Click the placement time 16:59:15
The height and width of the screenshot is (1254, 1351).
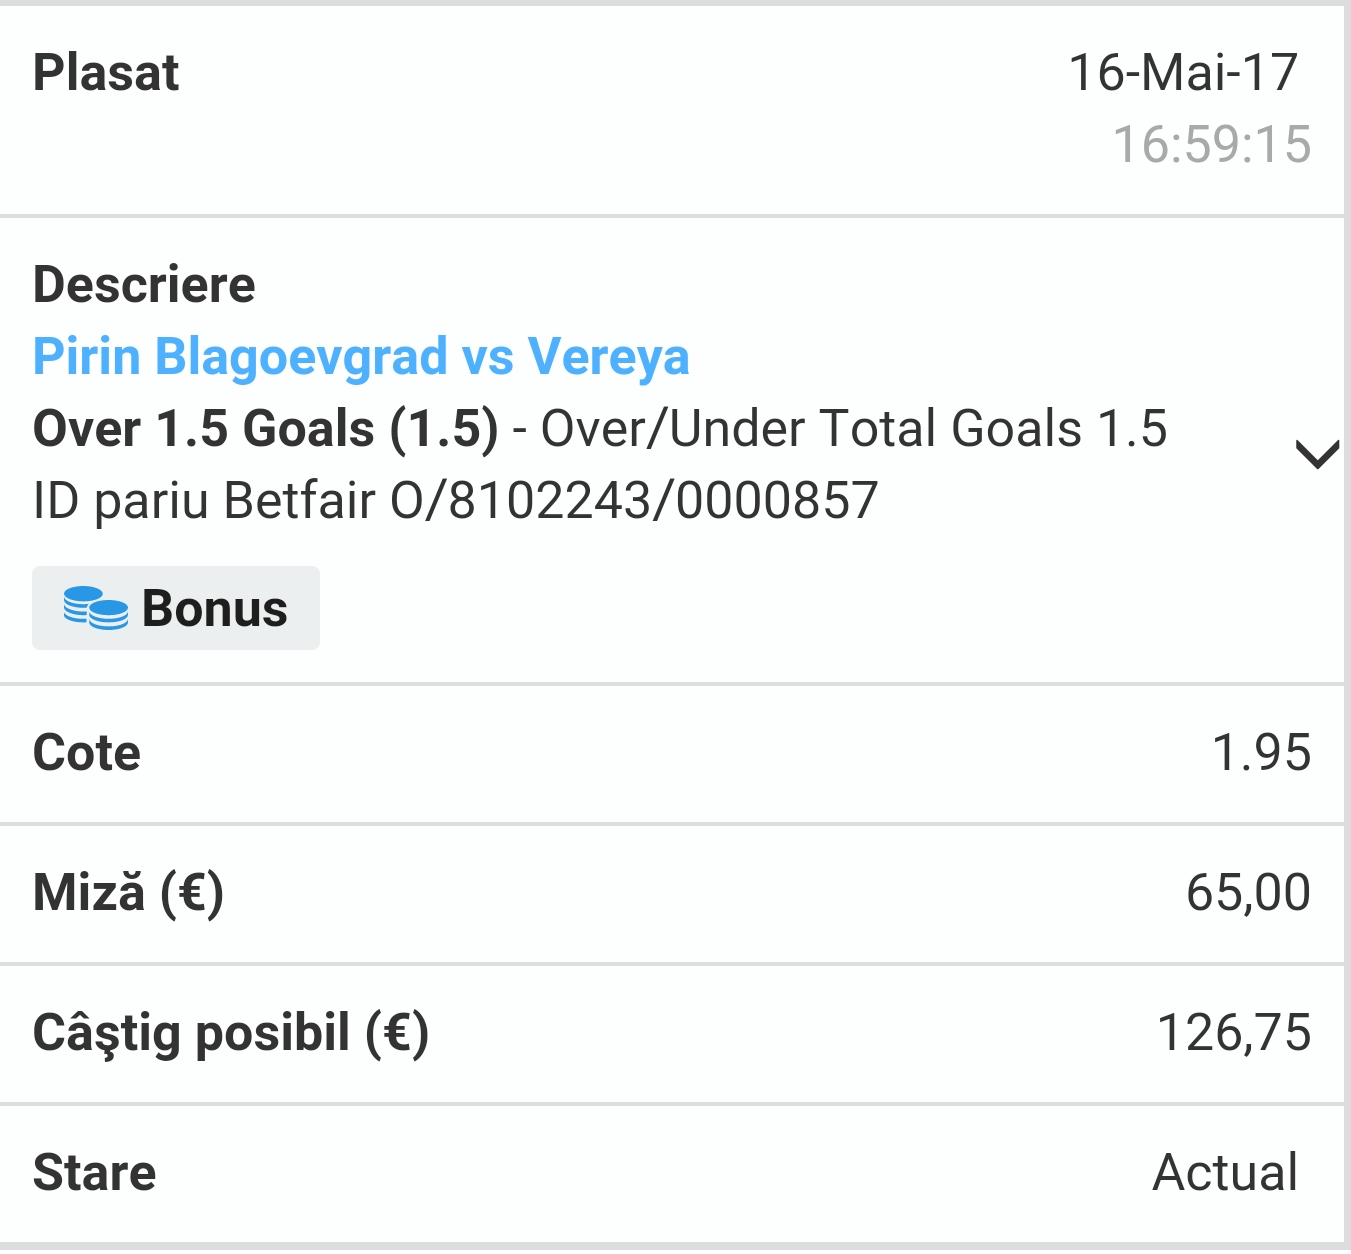[x=1212, y=145]
